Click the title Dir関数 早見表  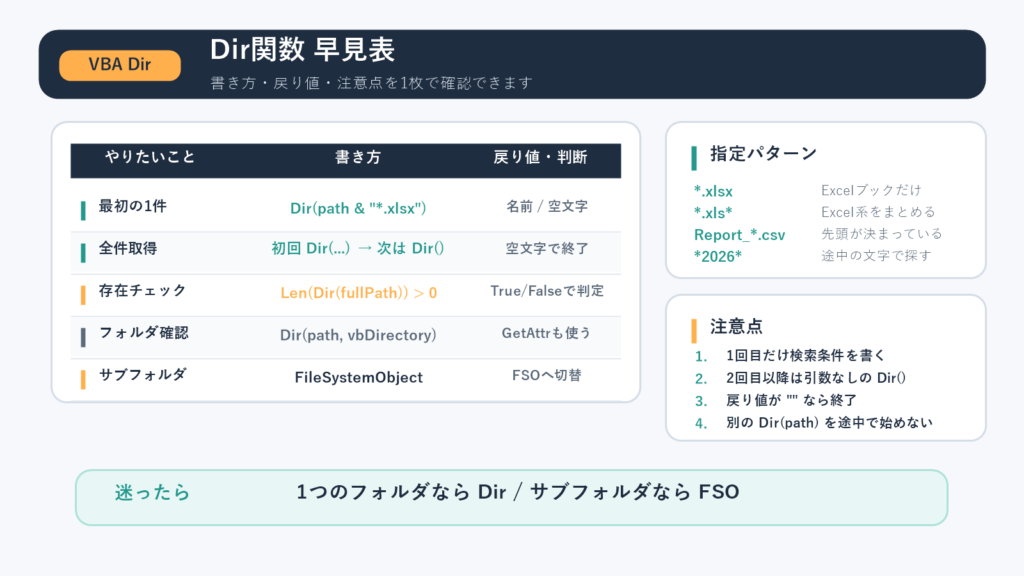[302, 50]
